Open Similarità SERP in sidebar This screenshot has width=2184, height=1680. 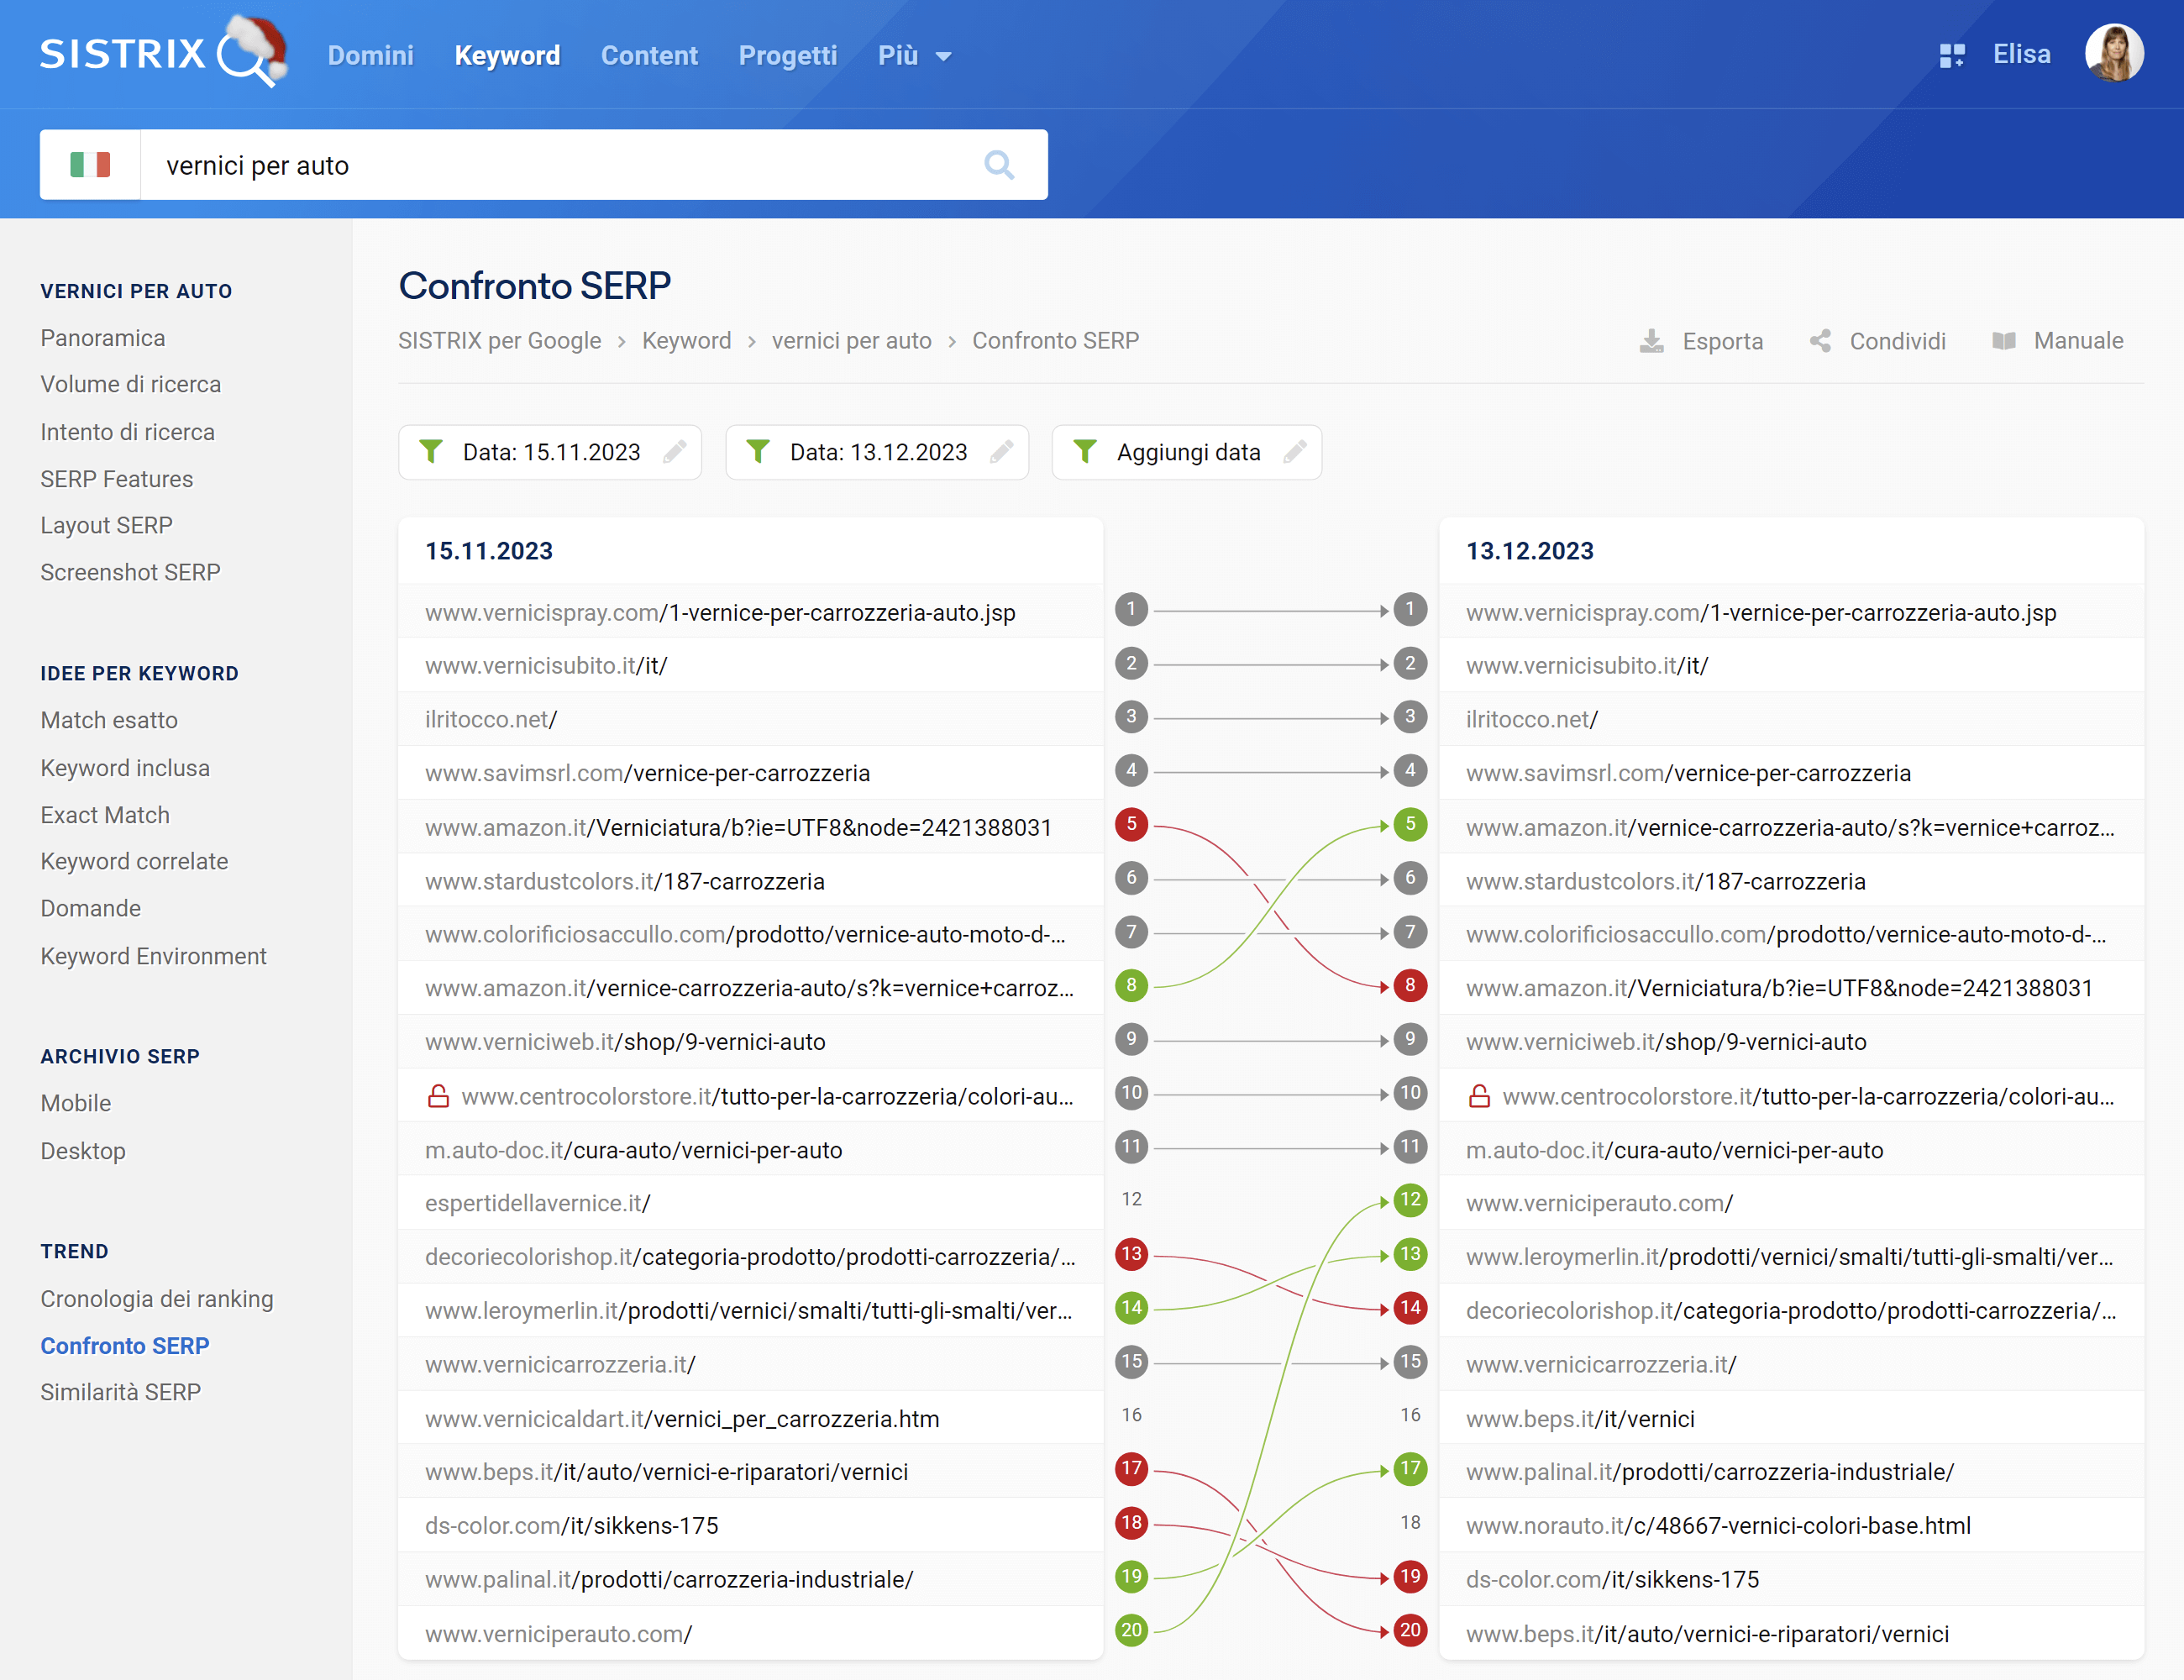[121, 1392]
